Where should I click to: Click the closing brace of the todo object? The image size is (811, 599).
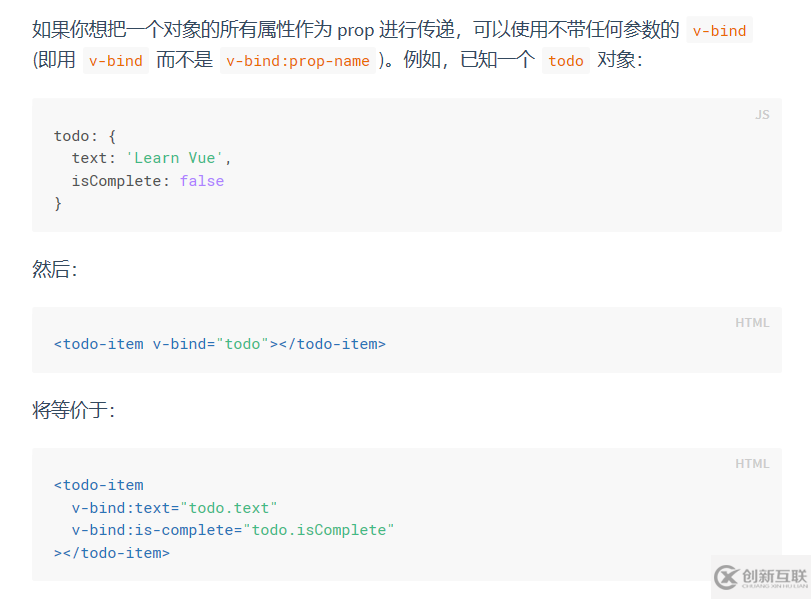click(58, 203)
